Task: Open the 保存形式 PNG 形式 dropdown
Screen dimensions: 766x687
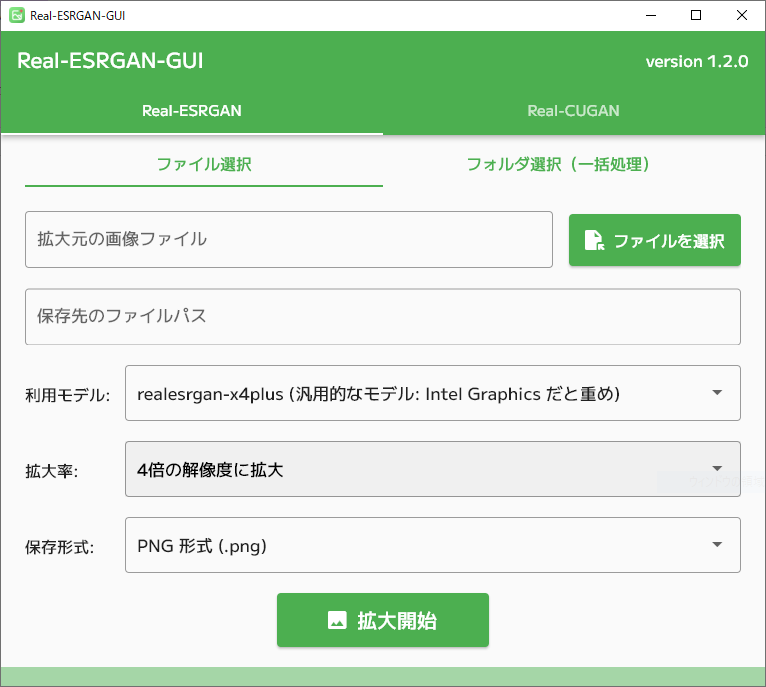Action: 433,545
